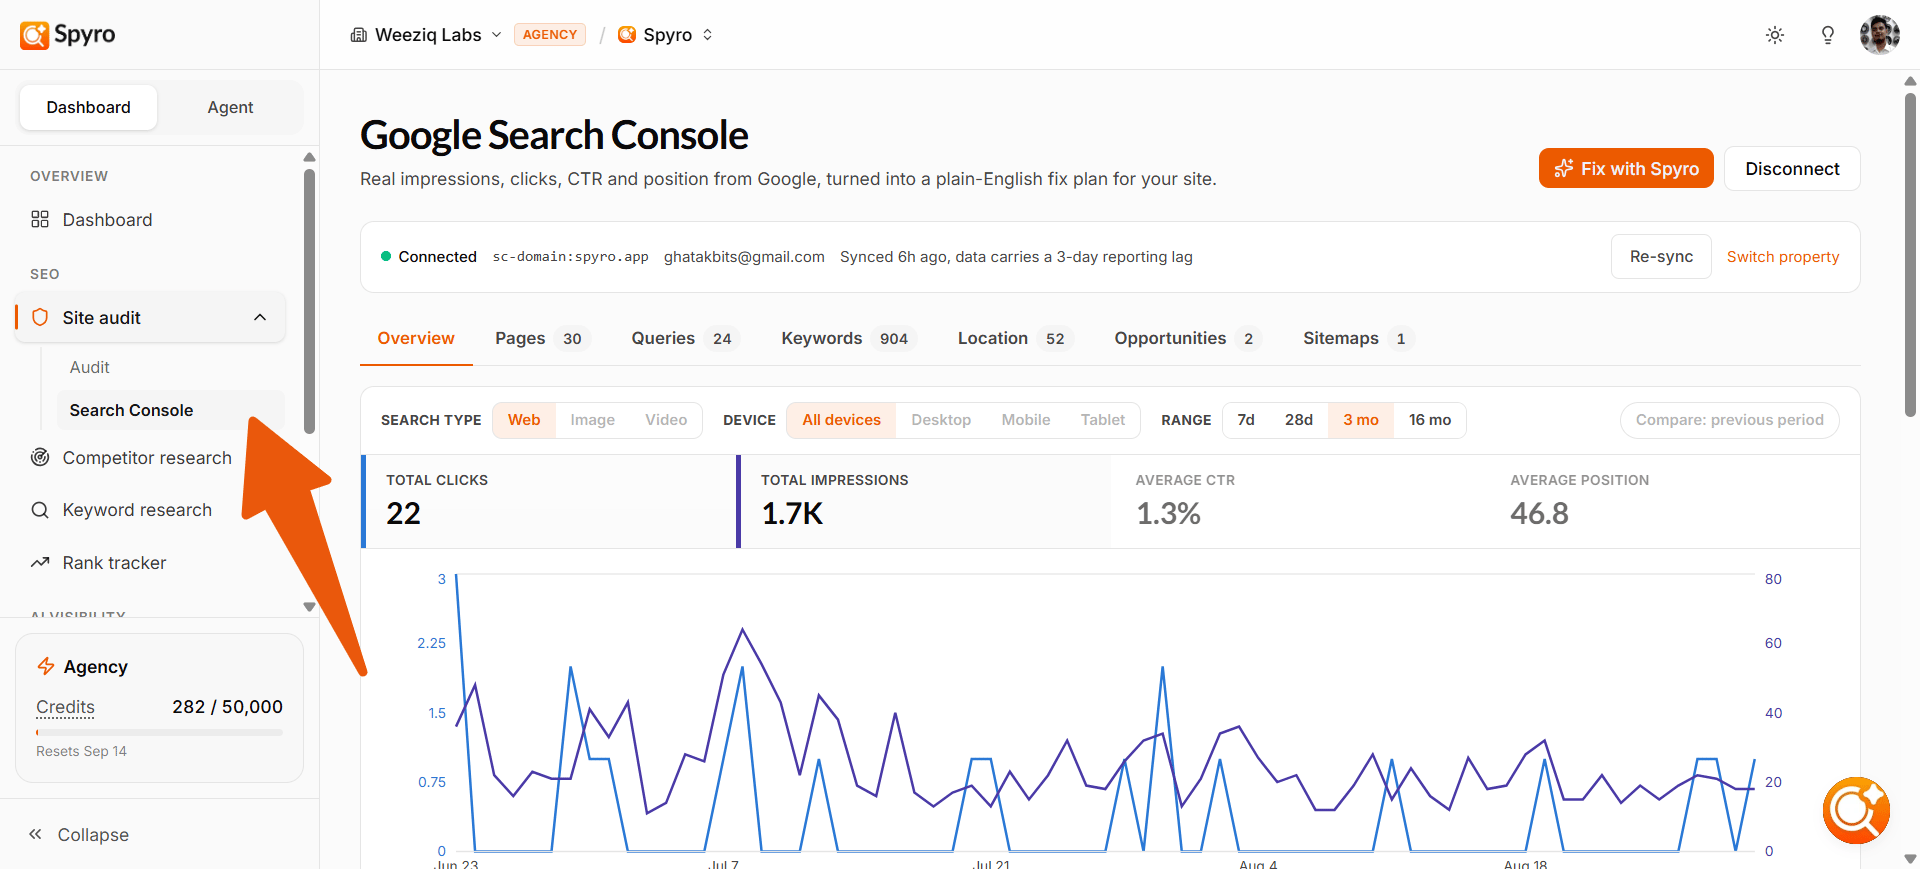Image resolution: width=1920 pixels, height=869 pixels.
Task: Click the Fix with Spyro button
Action: click(x=1626, y=168)
